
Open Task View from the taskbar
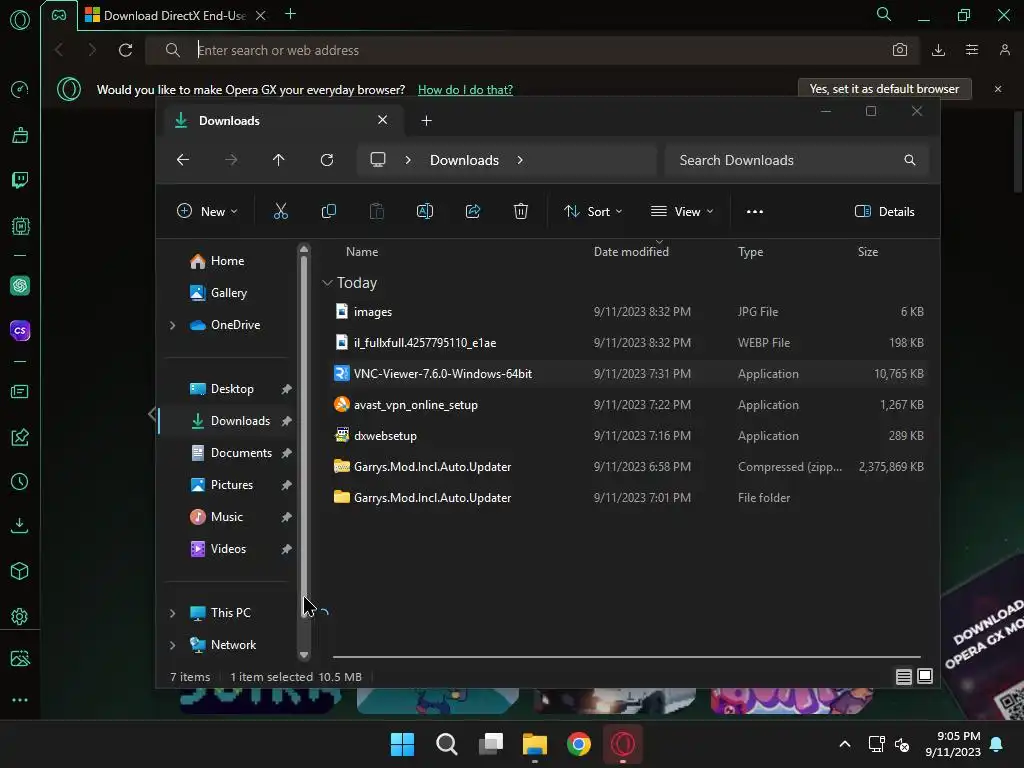490,744
